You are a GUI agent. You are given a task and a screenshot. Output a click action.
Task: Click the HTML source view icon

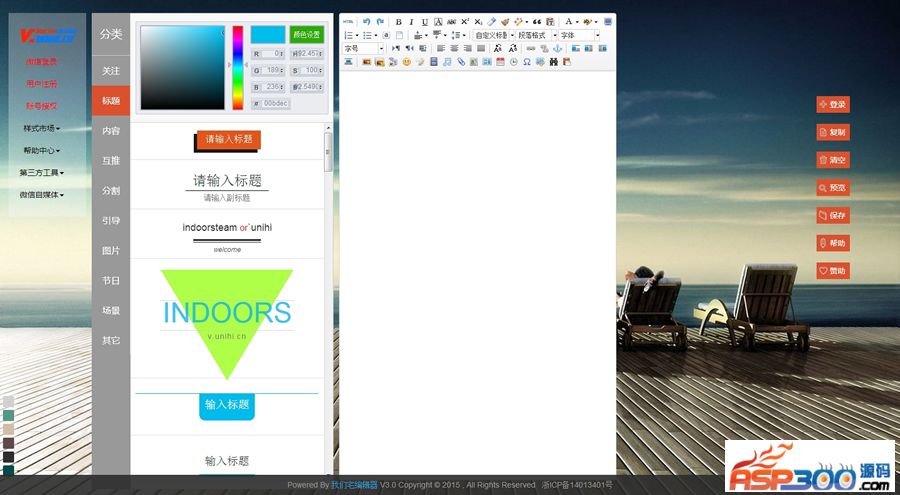tap(348, 22)
